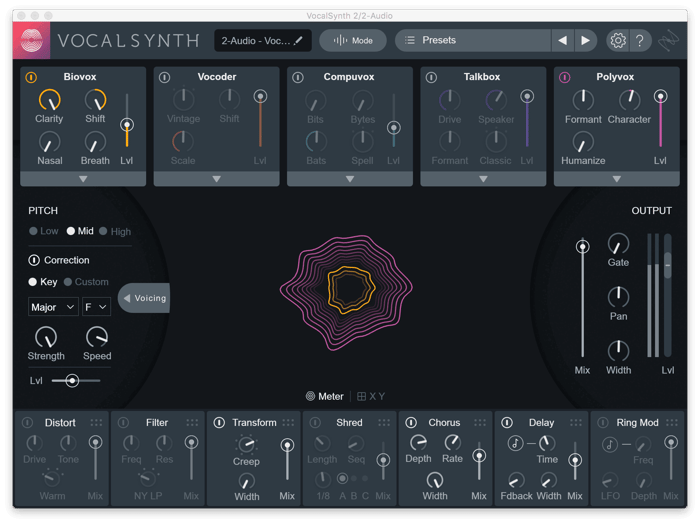
Task: Click the Polyvox Formant knob
Action: pos(583,100)
